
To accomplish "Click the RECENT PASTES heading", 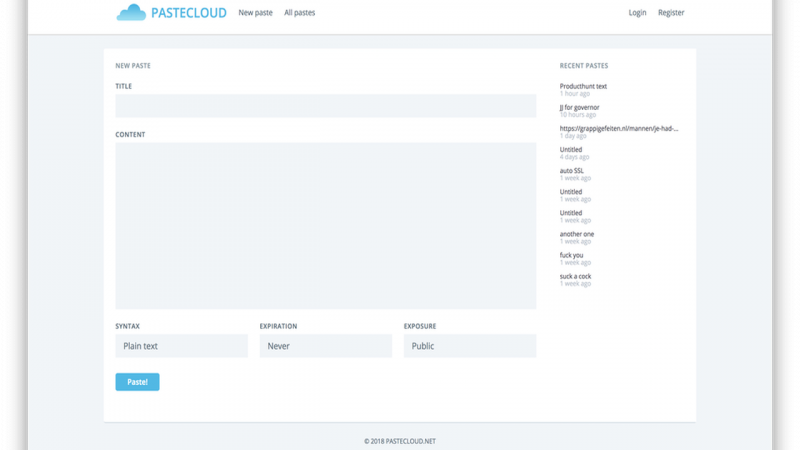I will [x=584, y=66].
